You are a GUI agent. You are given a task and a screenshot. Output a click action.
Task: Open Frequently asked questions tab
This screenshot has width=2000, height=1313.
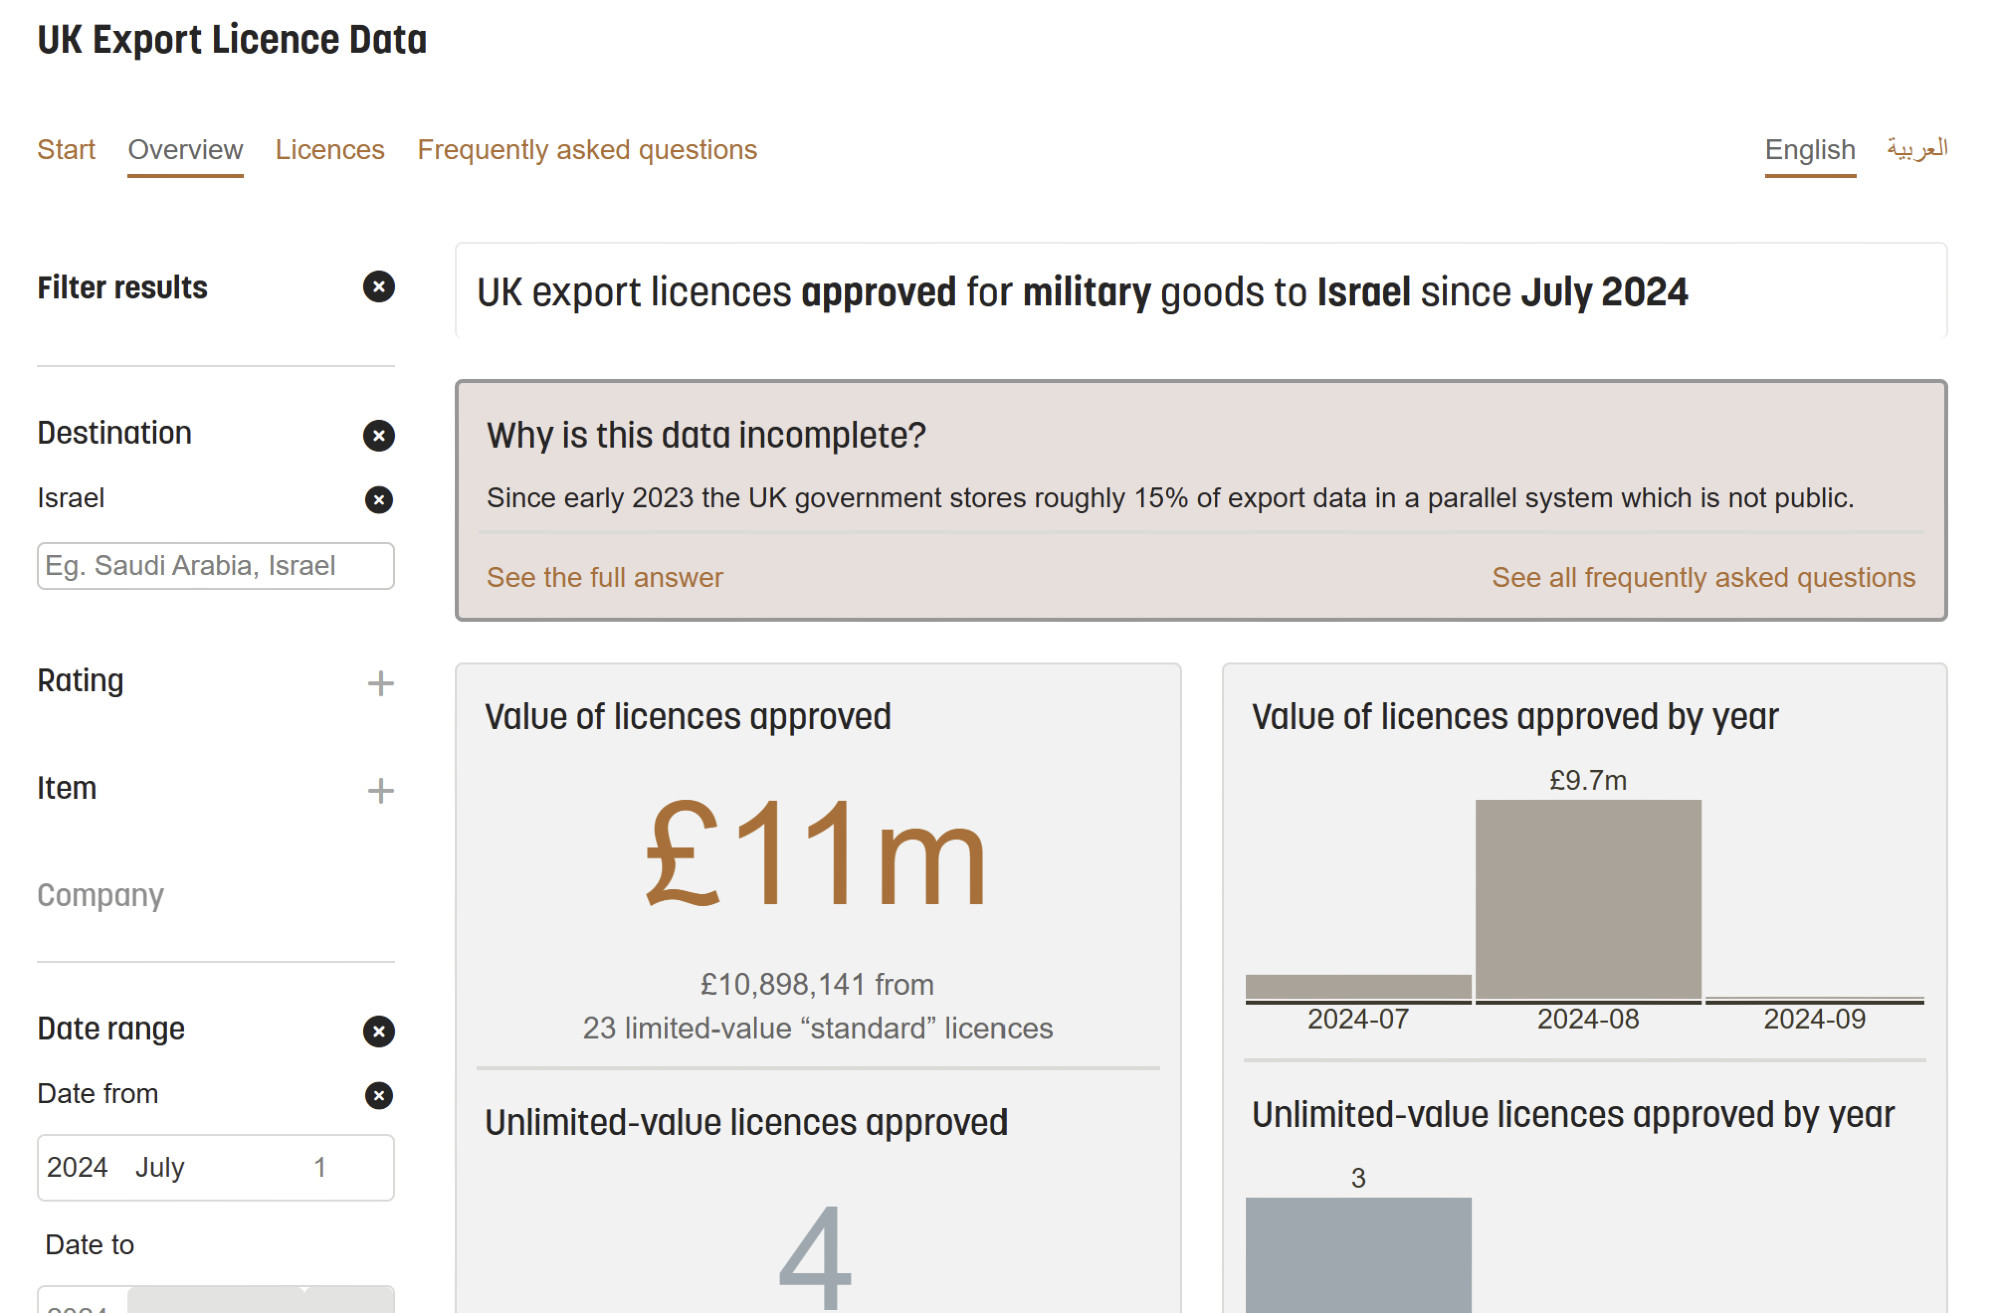pyautogui.click(x=587, y=150)
